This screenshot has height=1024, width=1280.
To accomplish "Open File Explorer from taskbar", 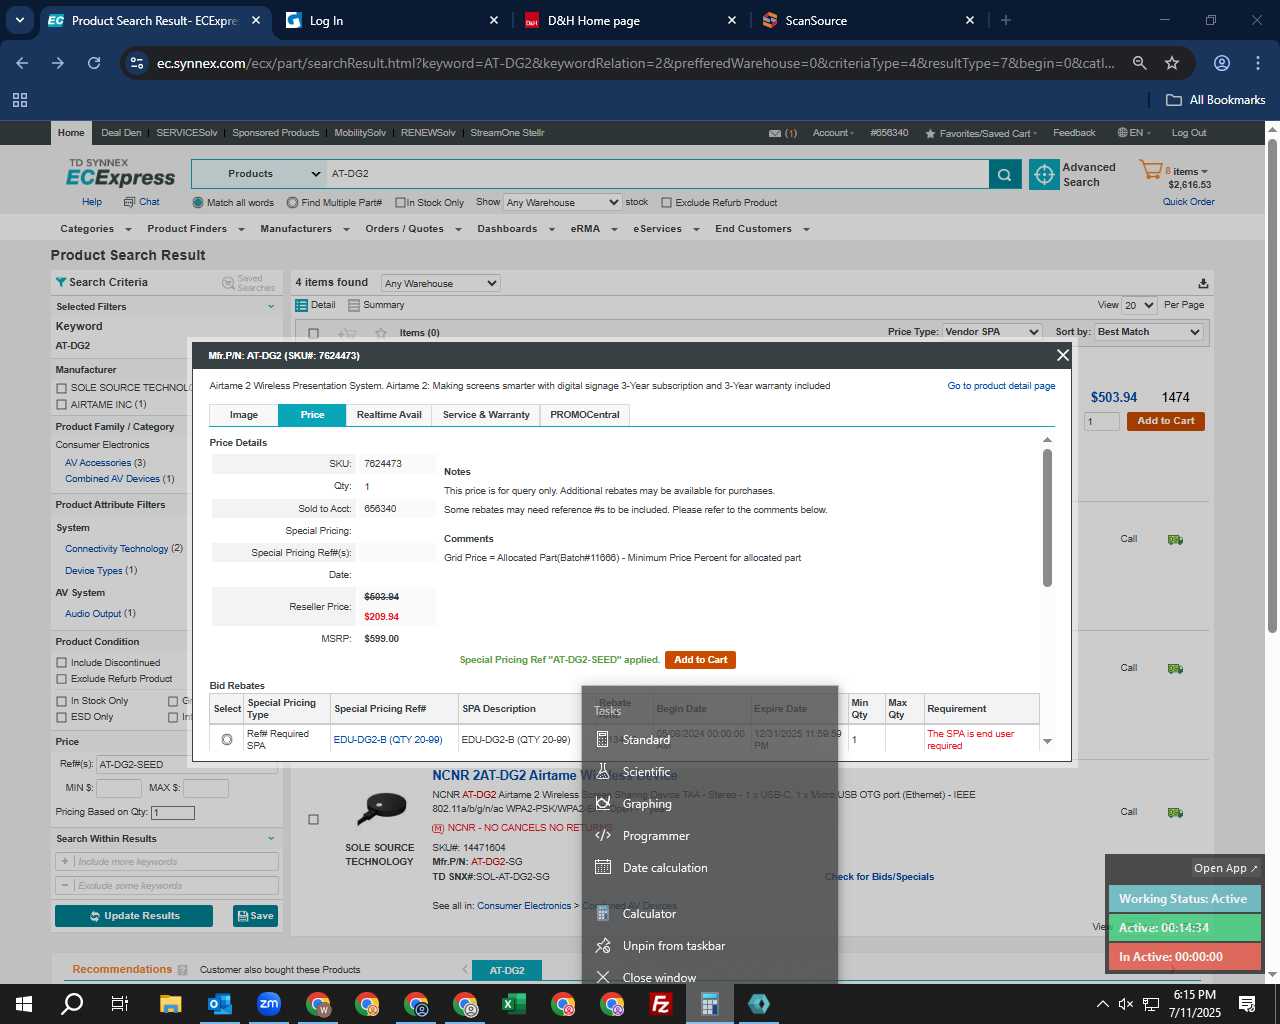I will point(170,1004).
